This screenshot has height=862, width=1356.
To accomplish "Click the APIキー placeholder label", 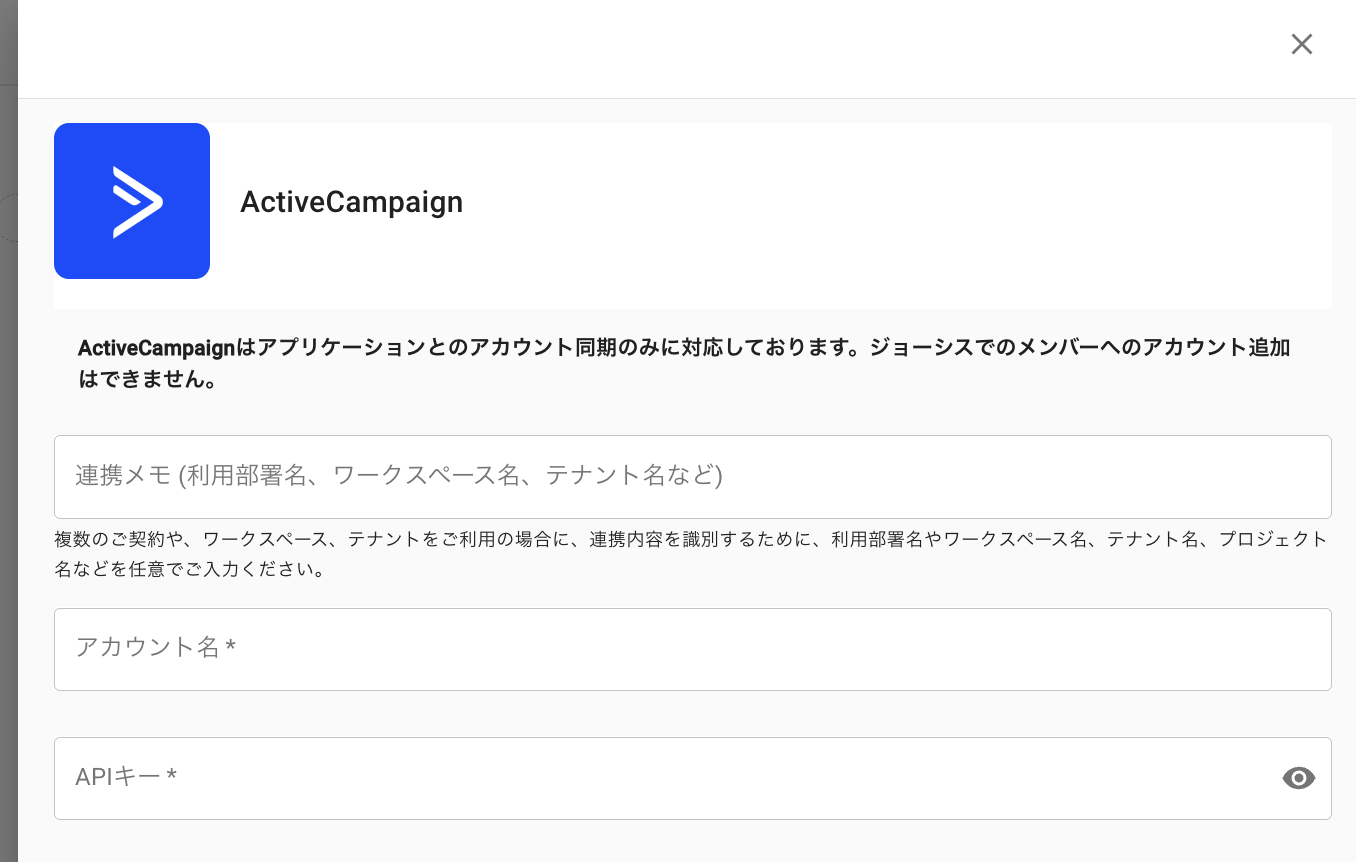I will (x=118, y=776).
